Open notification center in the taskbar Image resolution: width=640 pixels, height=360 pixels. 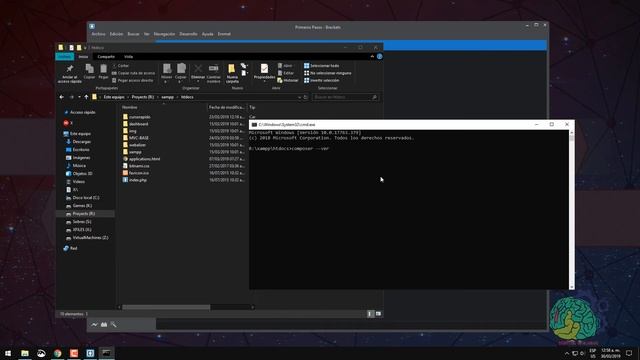[x=629, y=353]
